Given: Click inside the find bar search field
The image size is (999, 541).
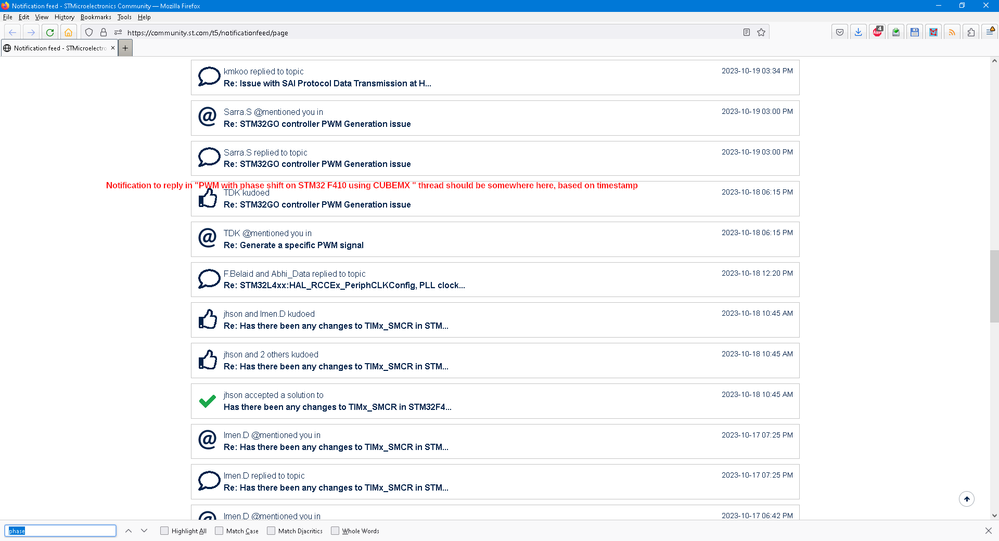Looking at the screenshot, I should pos(61,531).
